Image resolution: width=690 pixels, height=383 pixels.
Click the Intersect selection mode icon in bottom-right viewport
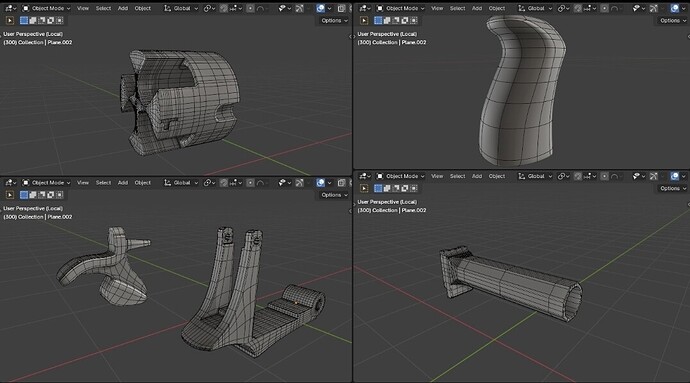[414, 188]
